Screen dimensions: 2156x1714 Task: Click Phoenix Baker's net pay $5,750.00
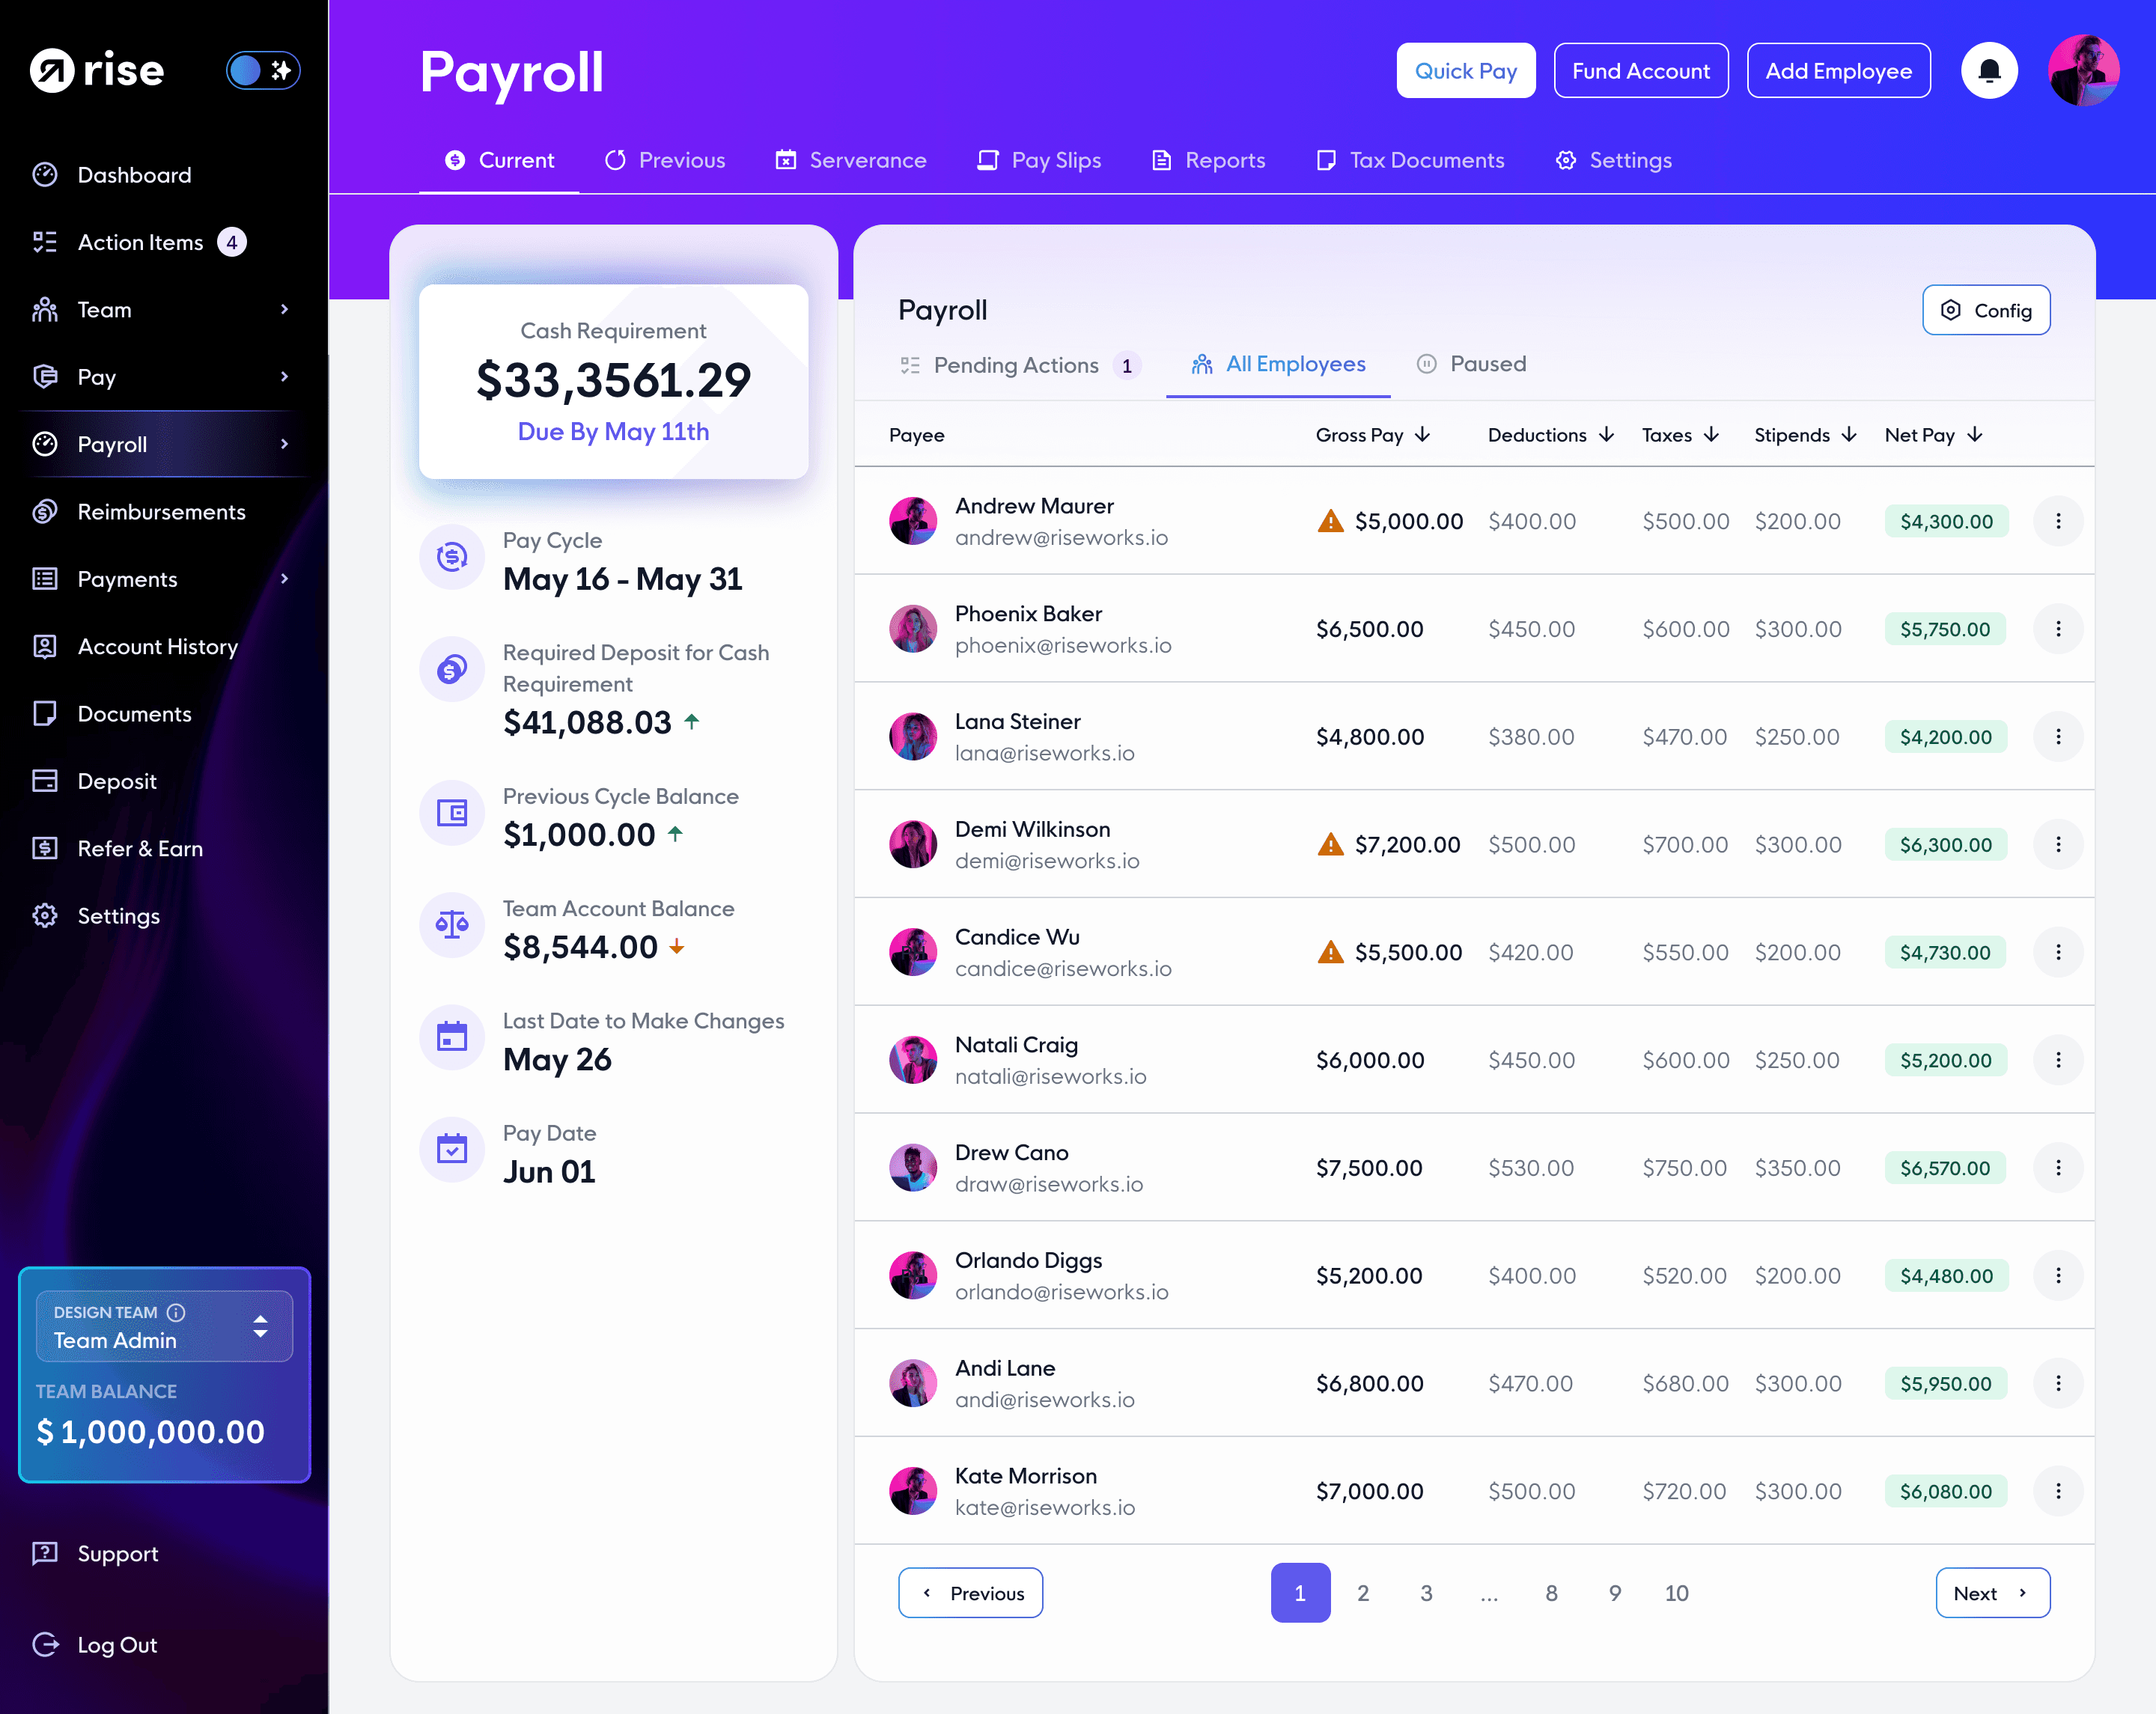pyautogui.click(x=1945, y=629)
